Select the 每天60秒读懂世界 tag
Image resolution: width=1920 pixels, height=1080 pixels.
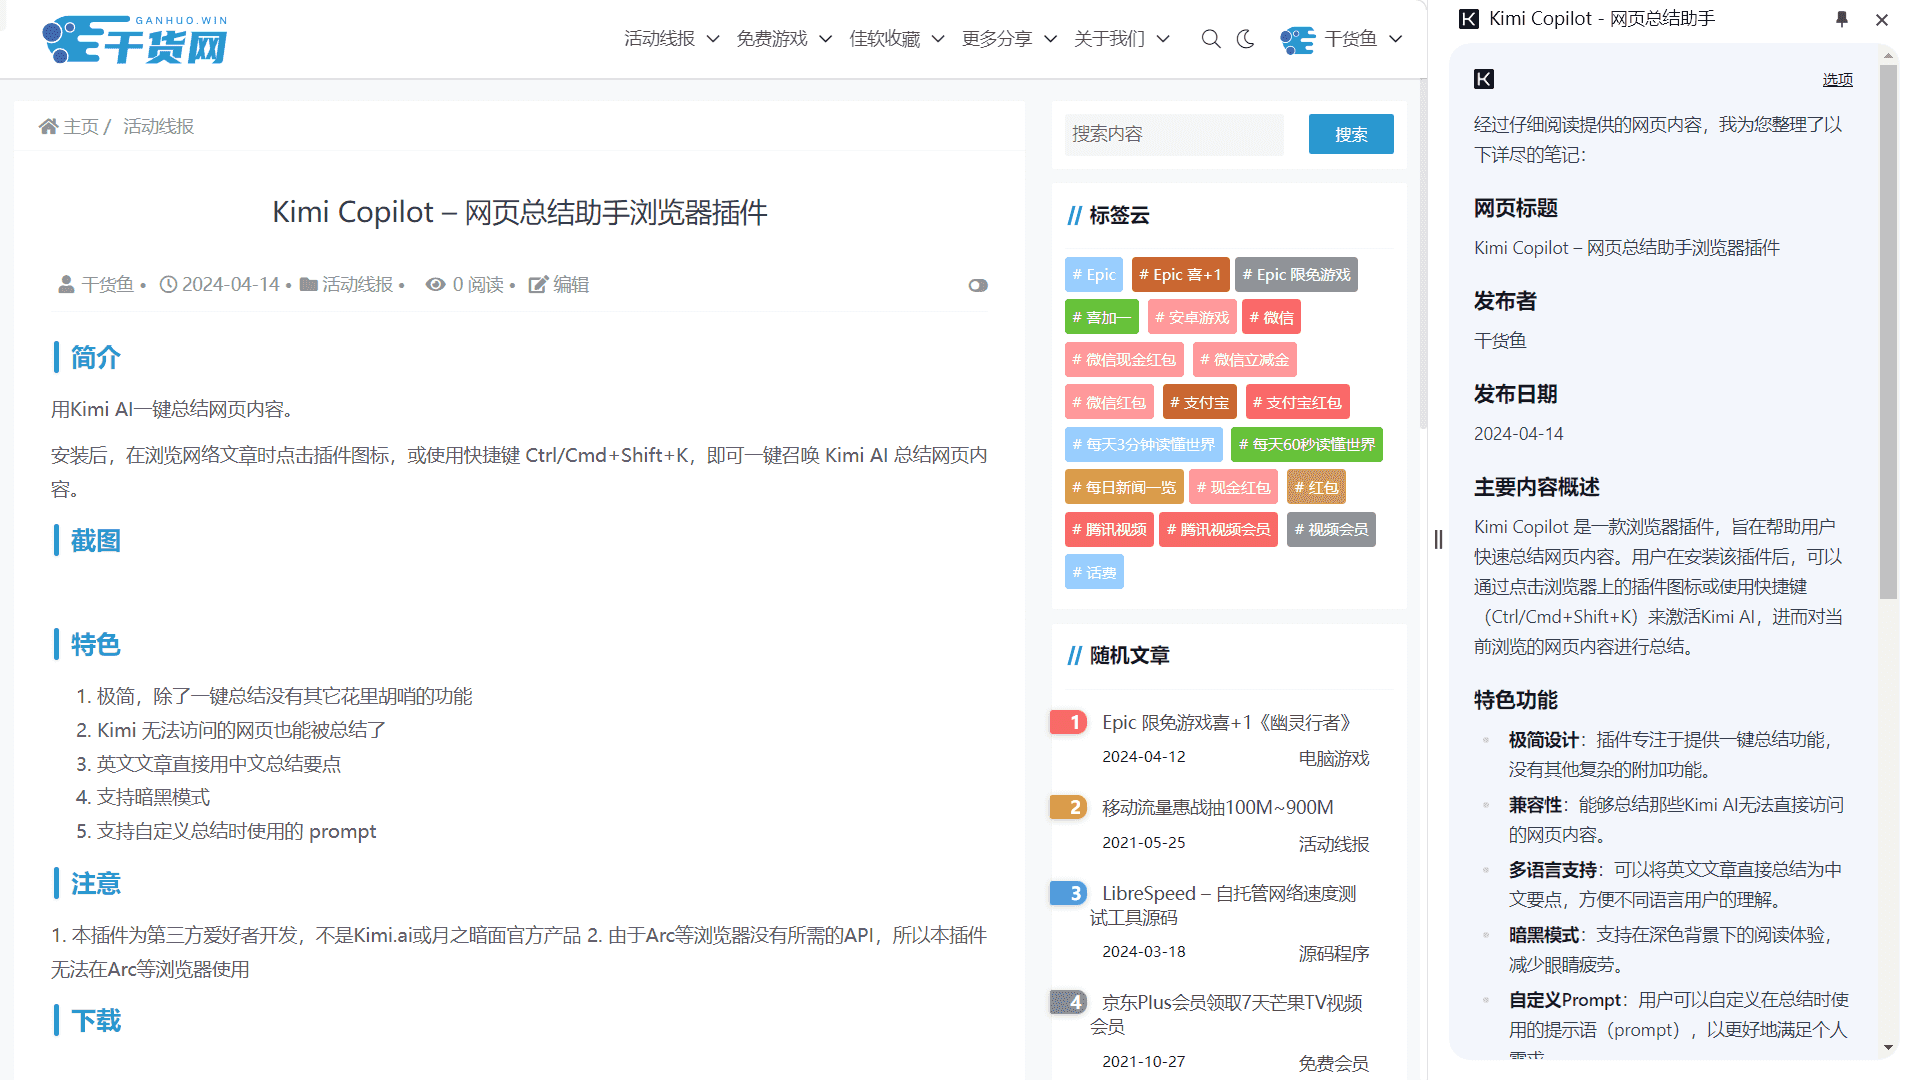pos(1307,445)
